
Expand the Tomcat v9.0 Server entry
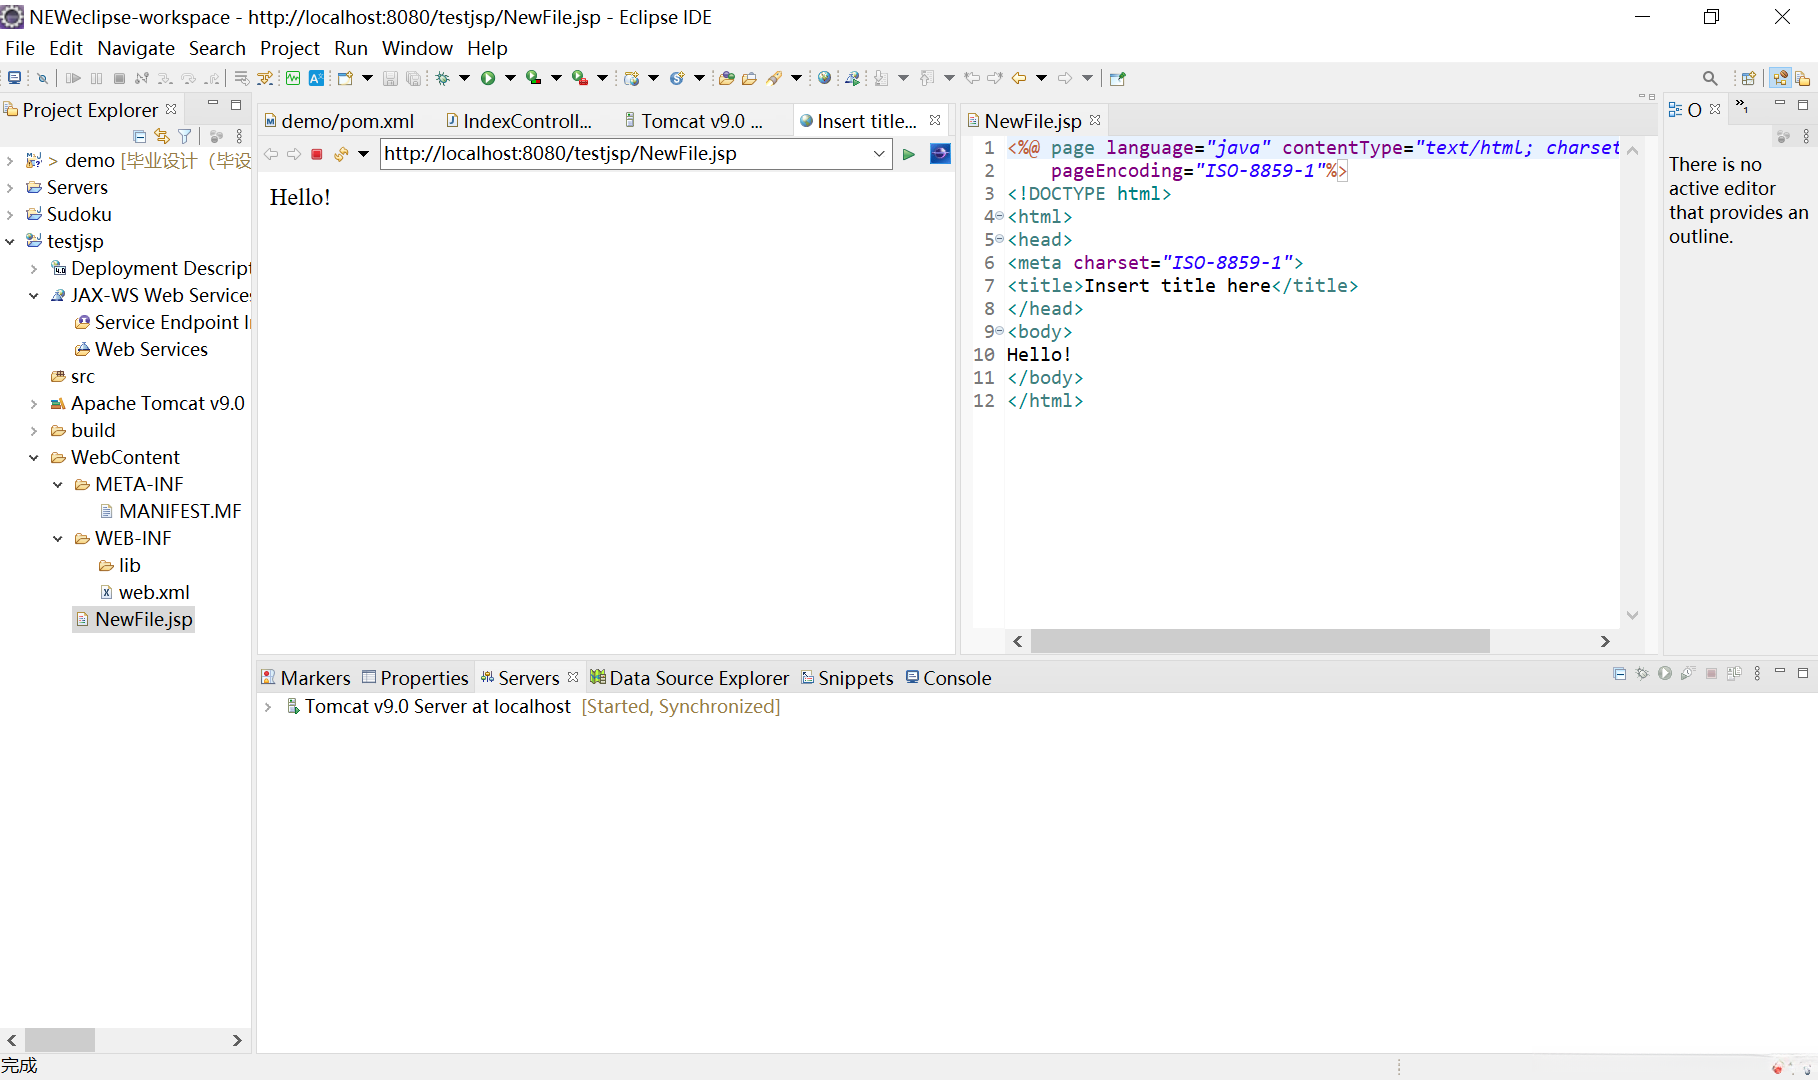[268, 707]
